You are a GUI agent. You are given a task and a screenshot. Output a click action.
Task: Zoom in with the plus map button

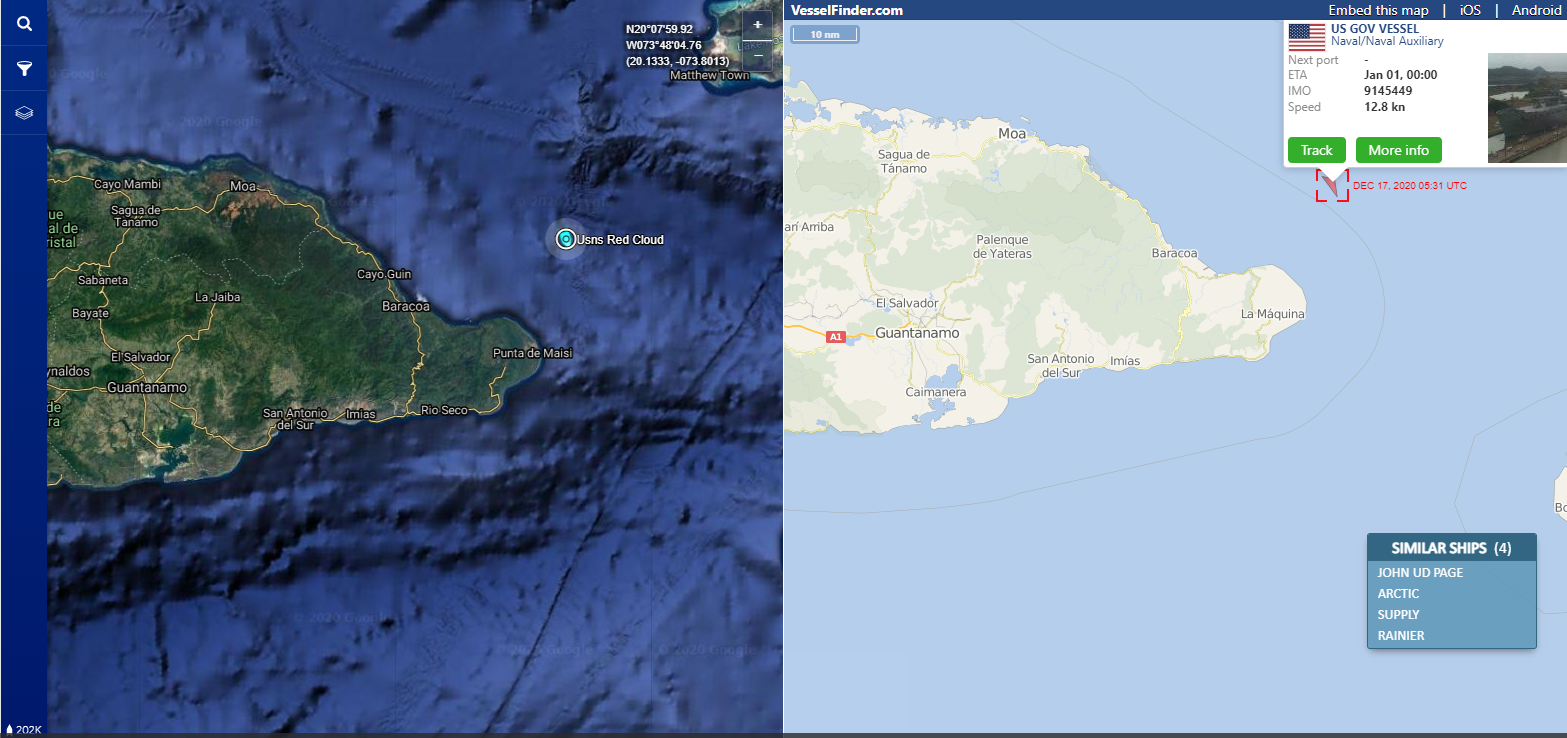(x=758, y=25)
